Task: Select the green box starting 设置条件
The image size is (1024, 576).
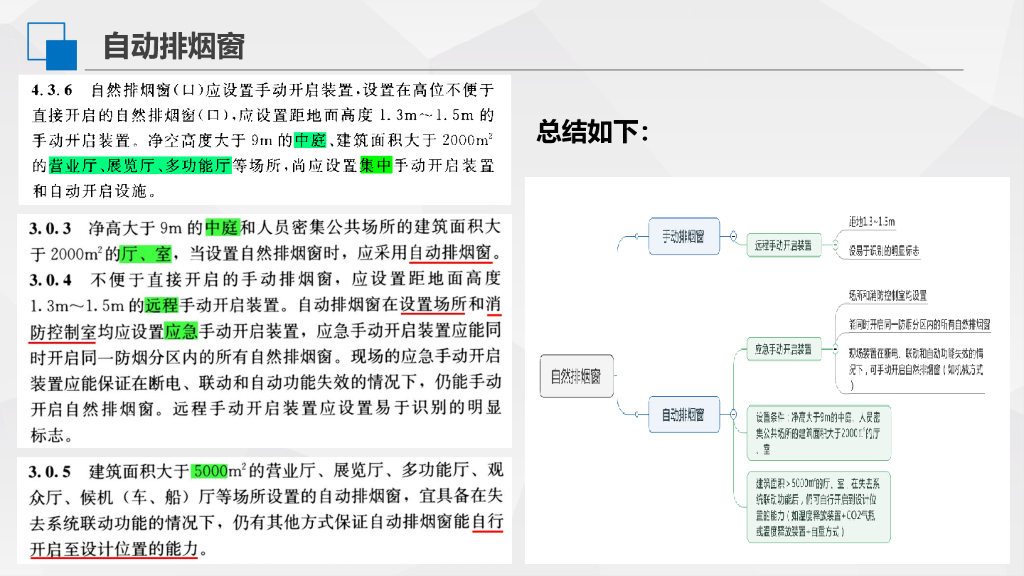Action: point(819,433)
